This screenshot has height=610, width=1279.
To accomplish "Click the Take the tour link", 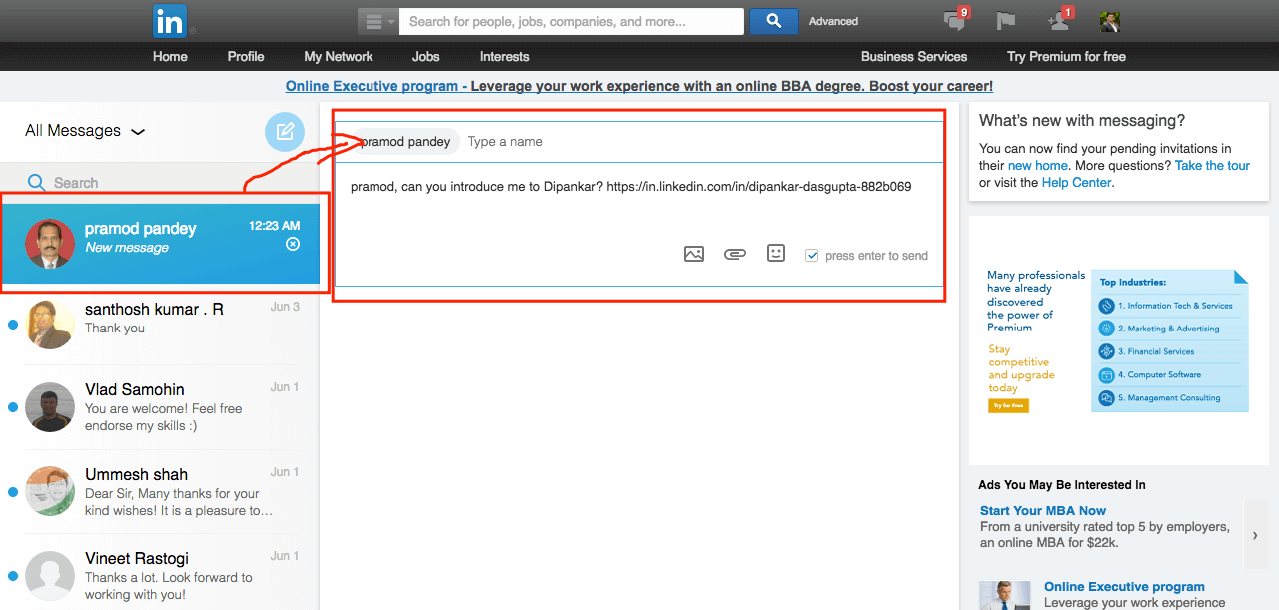I will point(1212,166).
